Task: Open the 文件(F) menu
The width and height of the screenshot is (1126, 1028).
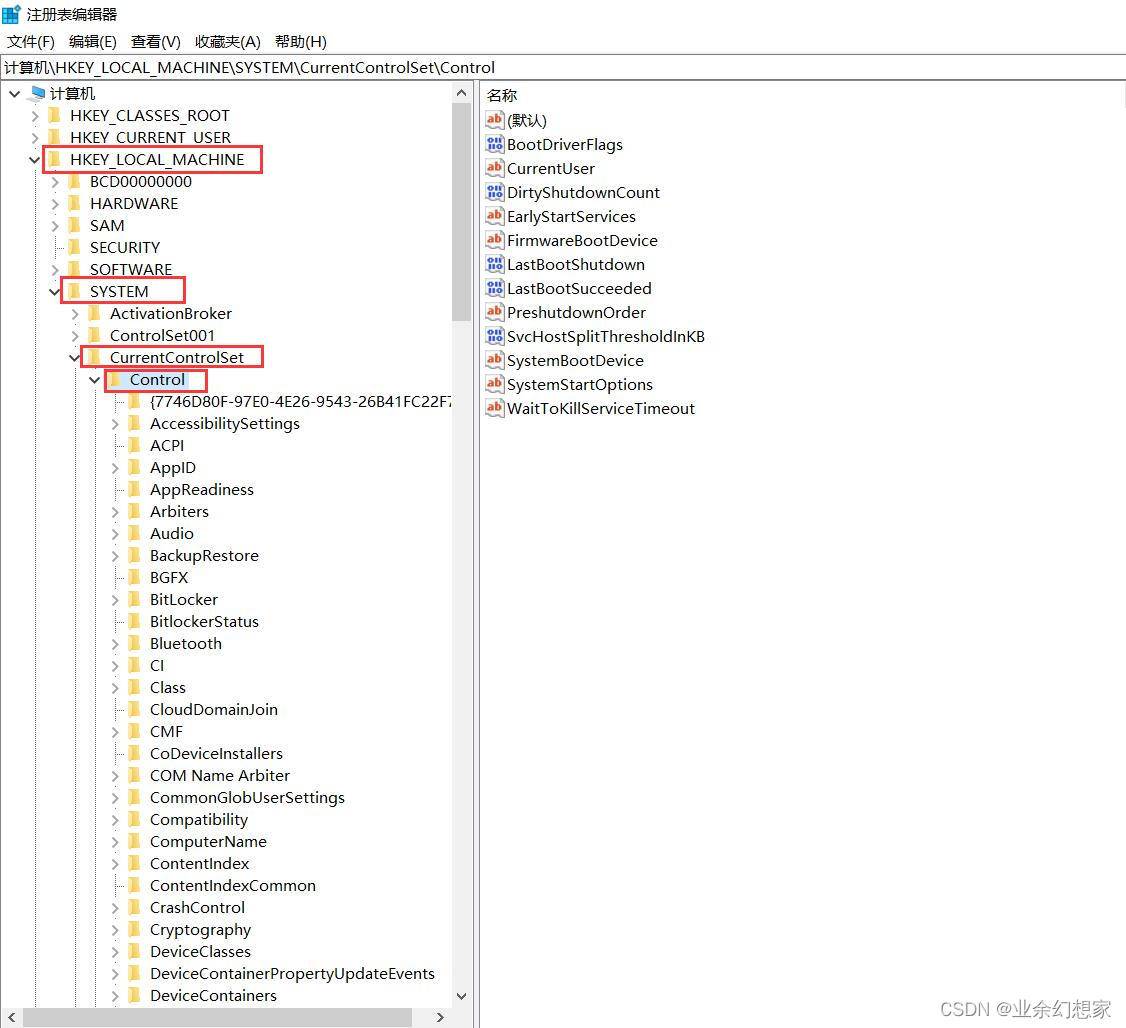Action: point(31,41)
